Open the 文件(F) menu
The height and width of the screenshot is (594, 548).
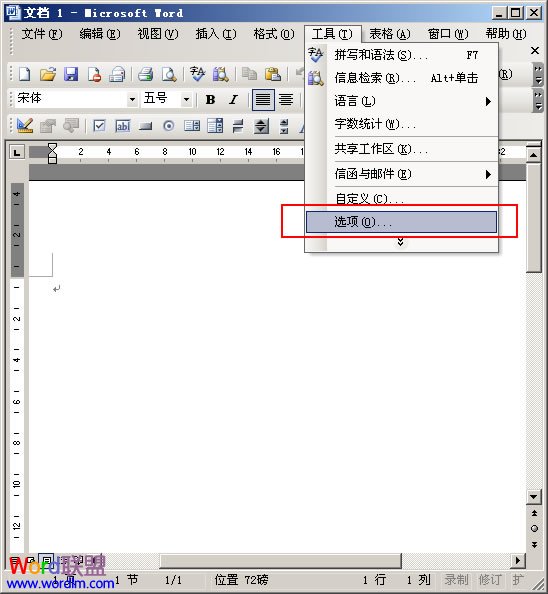click(x=42, y=34)
